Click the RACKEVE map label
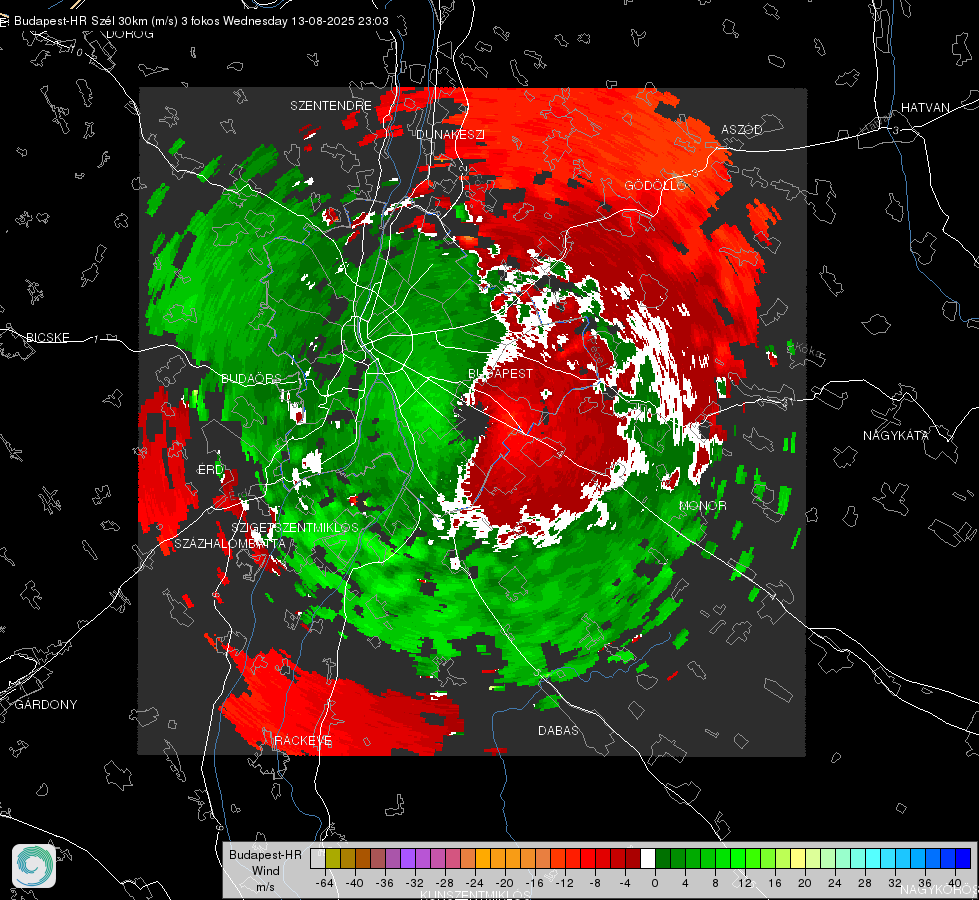This screenshot has width=979, height=900. [x=303, y=741]
